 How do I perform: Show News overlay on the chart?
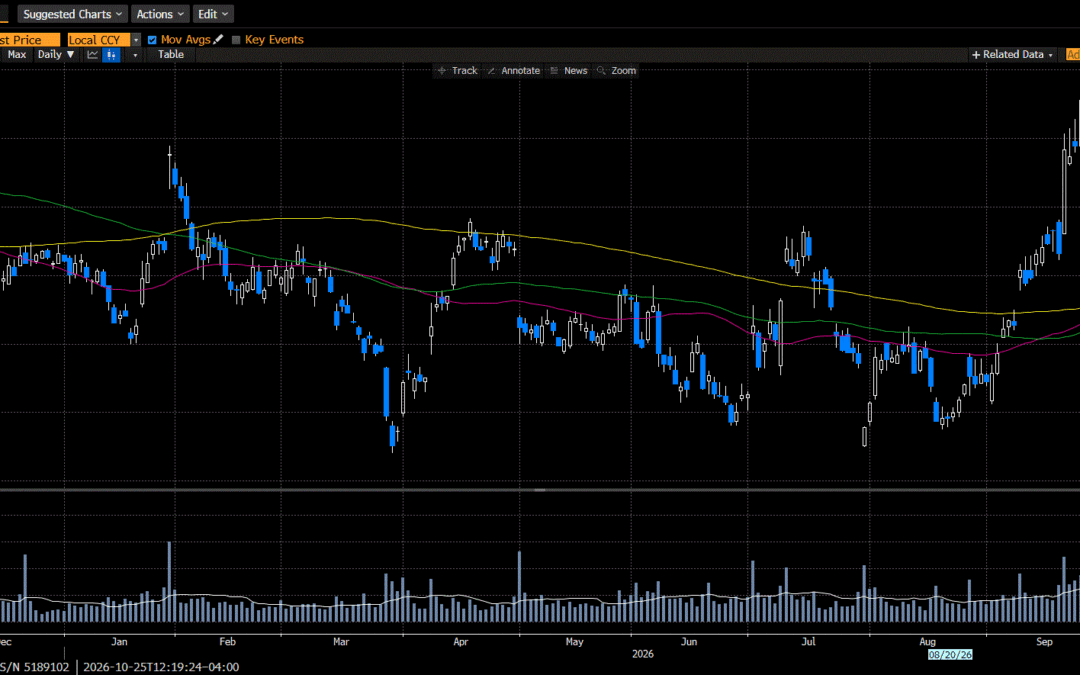[569, 70]
